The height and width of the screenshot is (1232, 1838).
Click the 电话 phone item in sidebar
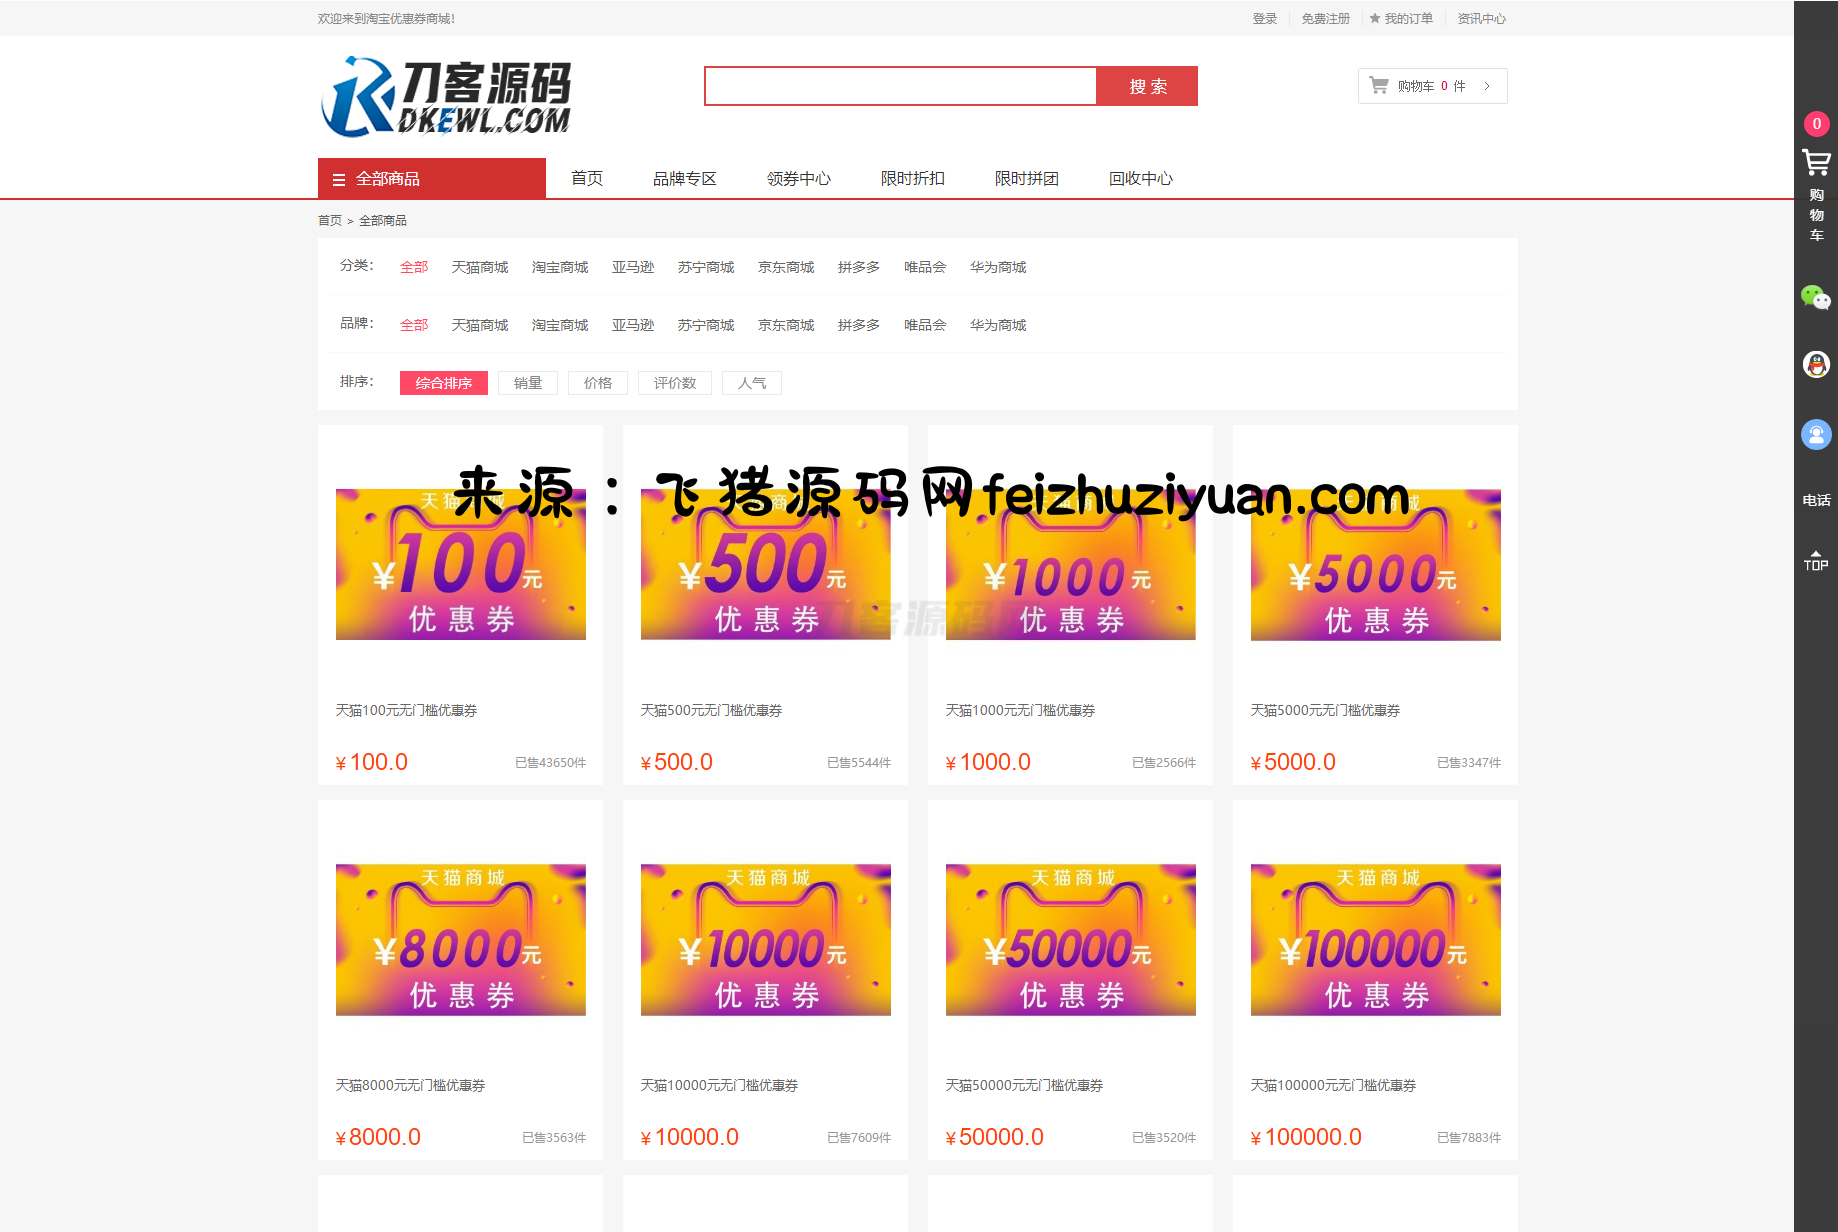[1816, 500]
